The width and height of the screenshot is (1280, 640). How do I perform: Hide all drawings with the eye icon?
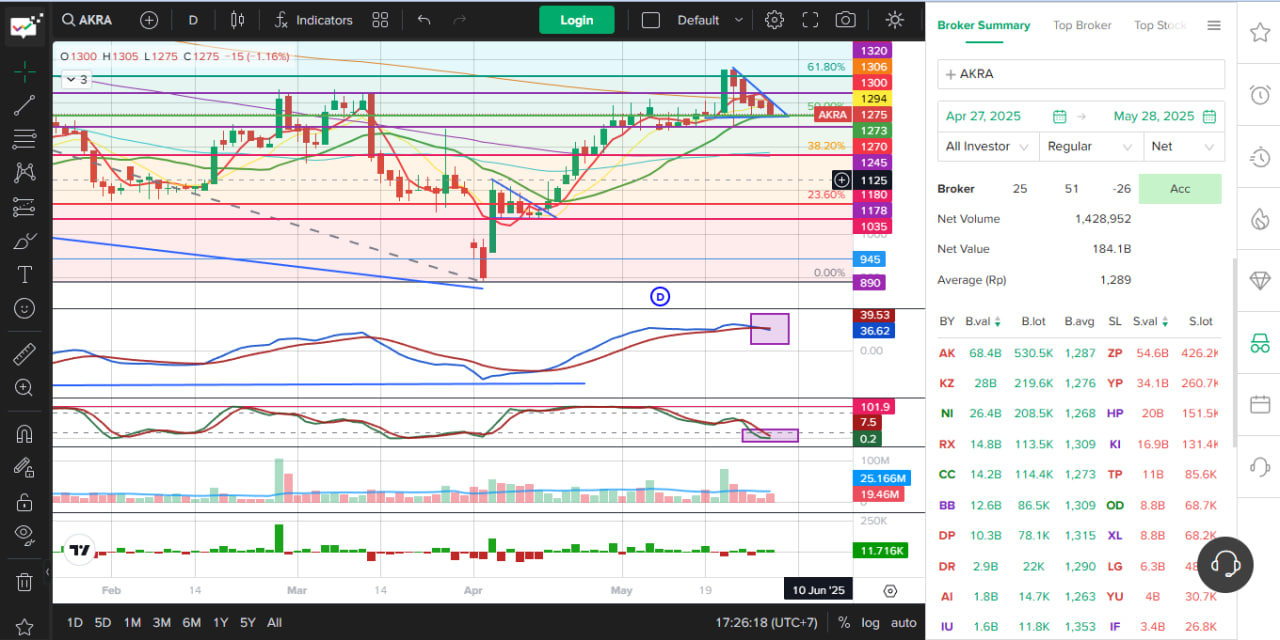(x=25, y=534)
